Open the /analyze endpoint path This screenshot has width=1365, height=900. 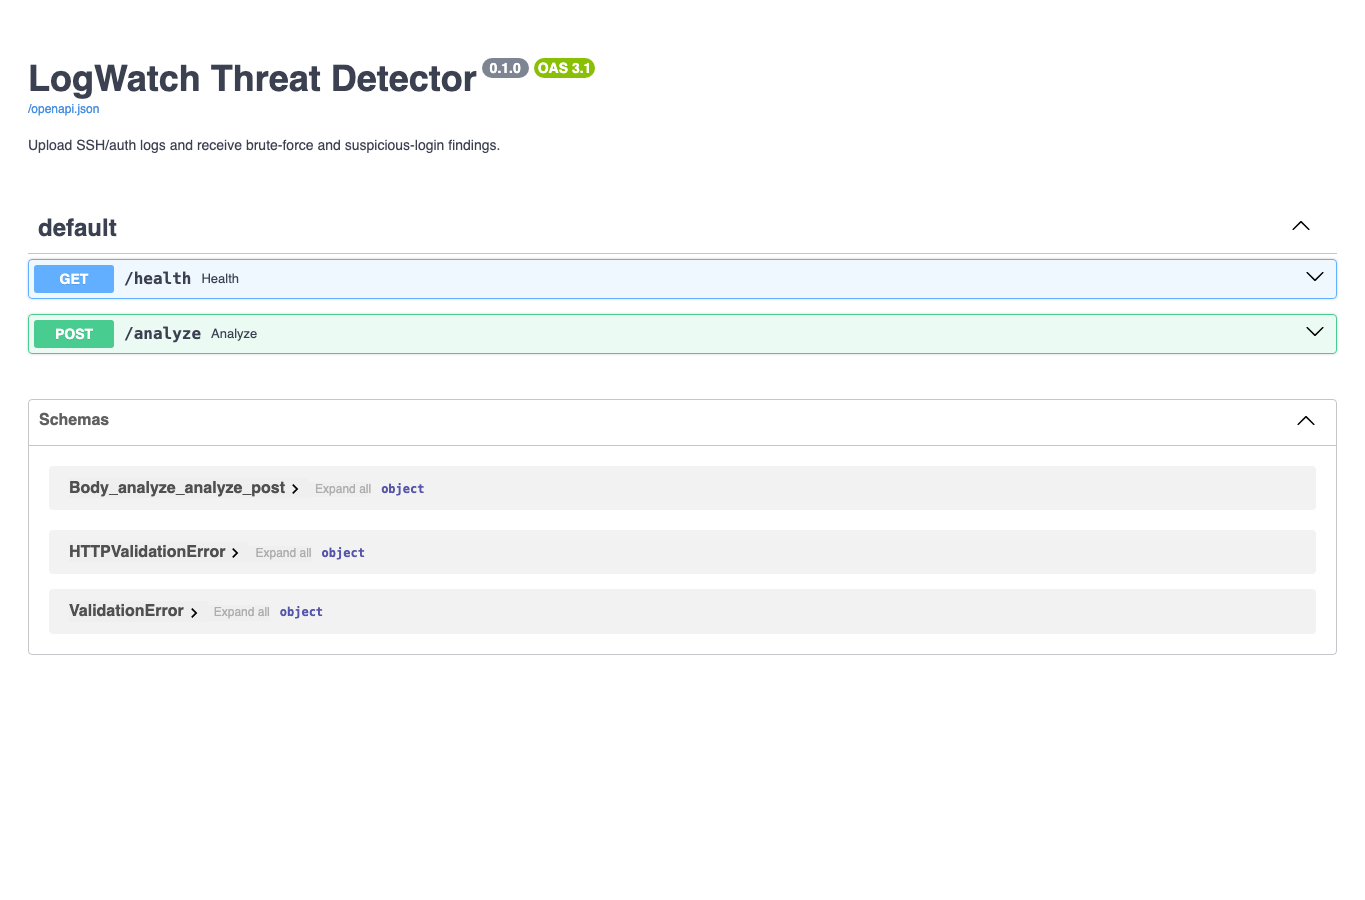pyautogui.click(x=162, y=334)
